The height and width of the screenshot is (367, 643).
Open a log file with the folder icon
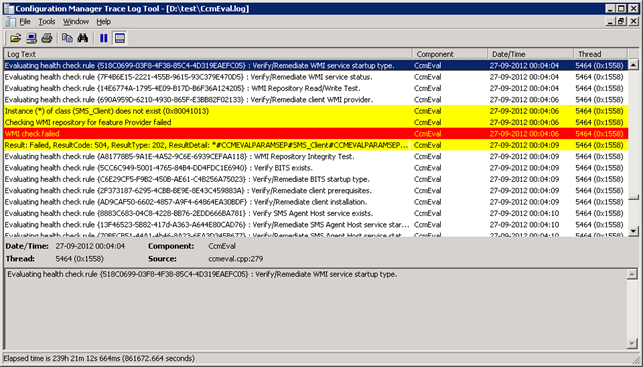[16, 38]
